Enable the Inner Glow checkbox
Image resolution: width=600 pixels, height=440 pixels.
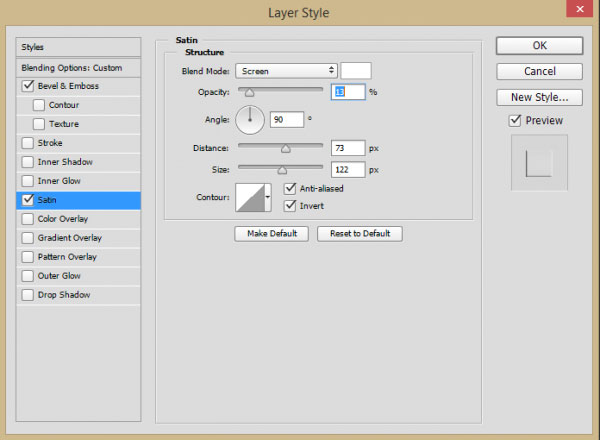tap(28, 181)
